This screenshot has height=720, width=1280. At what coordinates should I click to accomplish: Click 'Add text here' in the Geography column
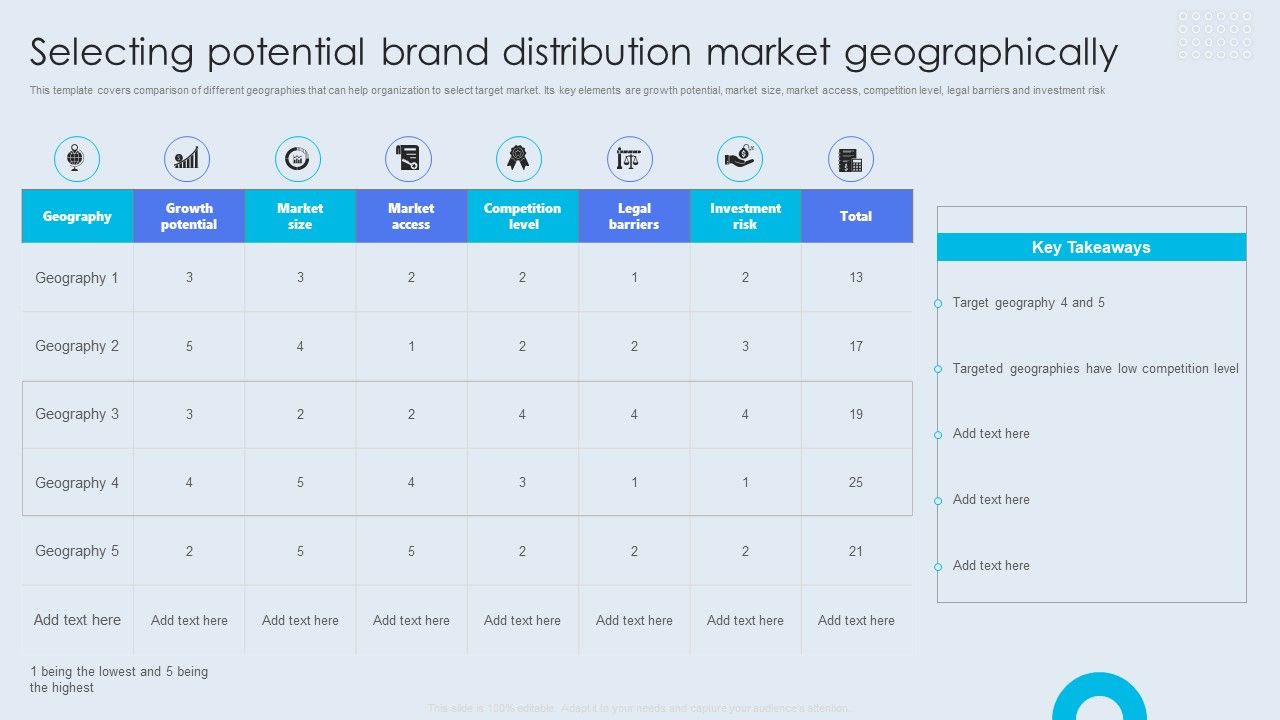point(77,620)
